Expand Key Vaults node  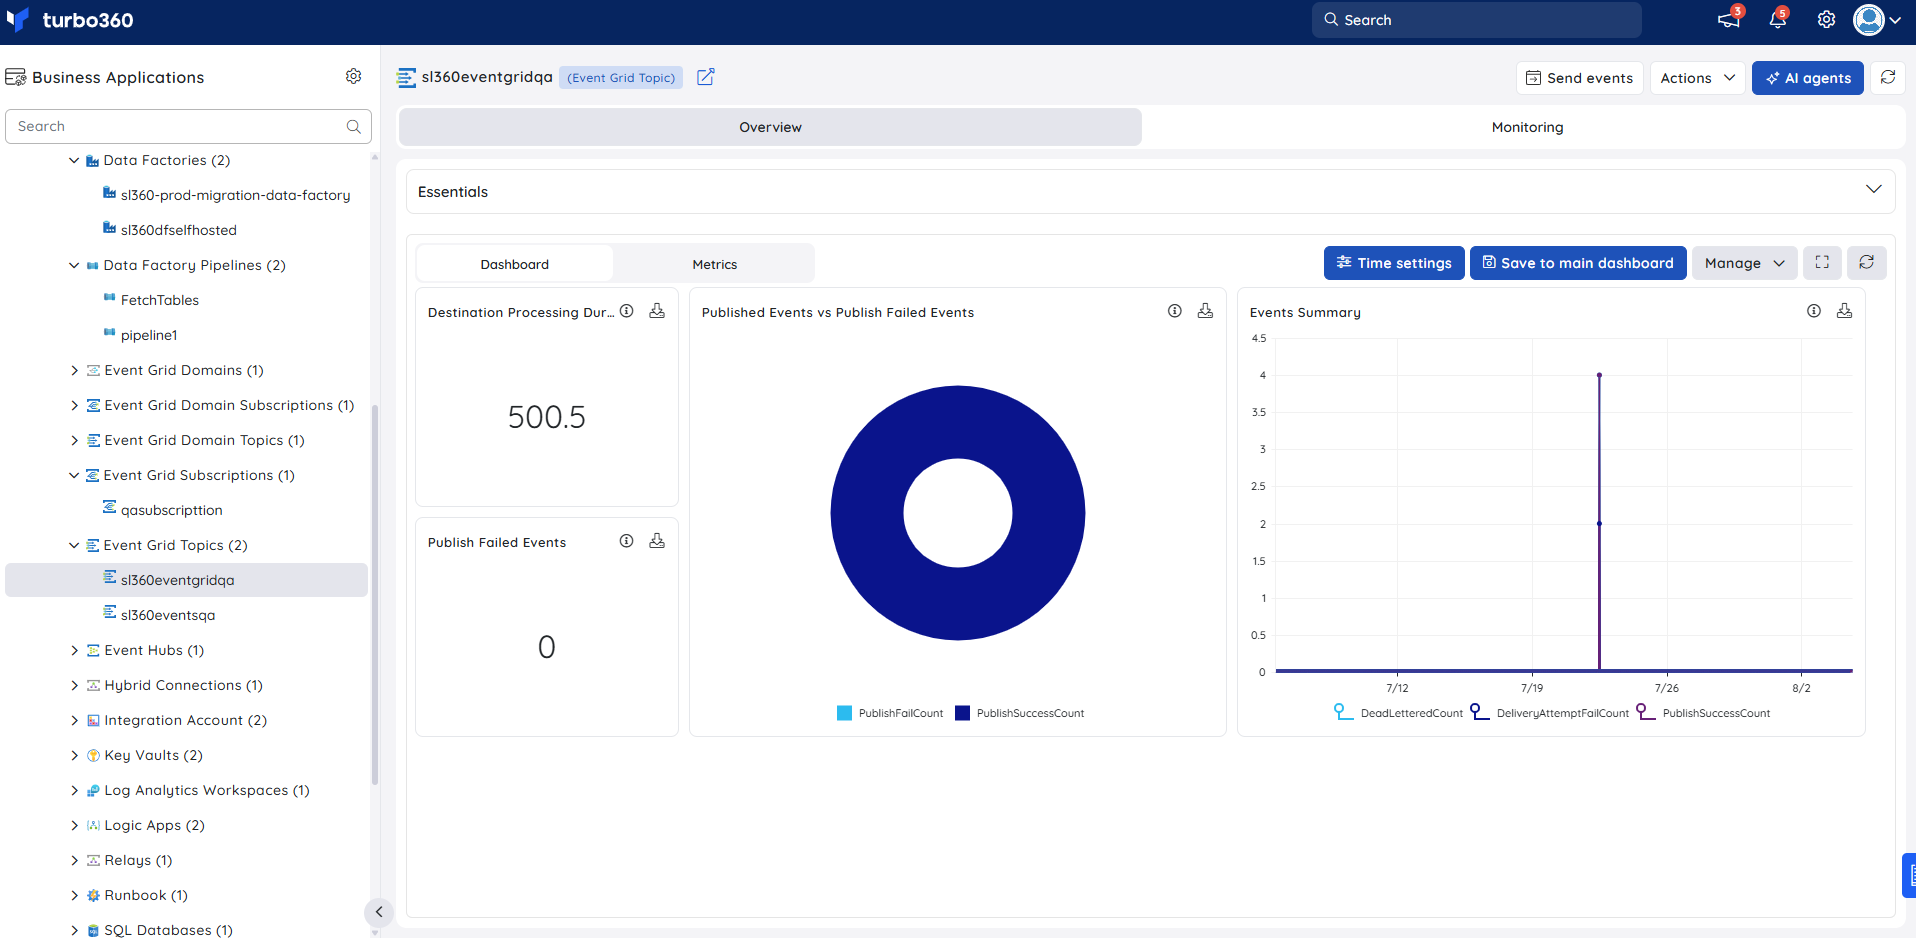(x=74, y=755)
